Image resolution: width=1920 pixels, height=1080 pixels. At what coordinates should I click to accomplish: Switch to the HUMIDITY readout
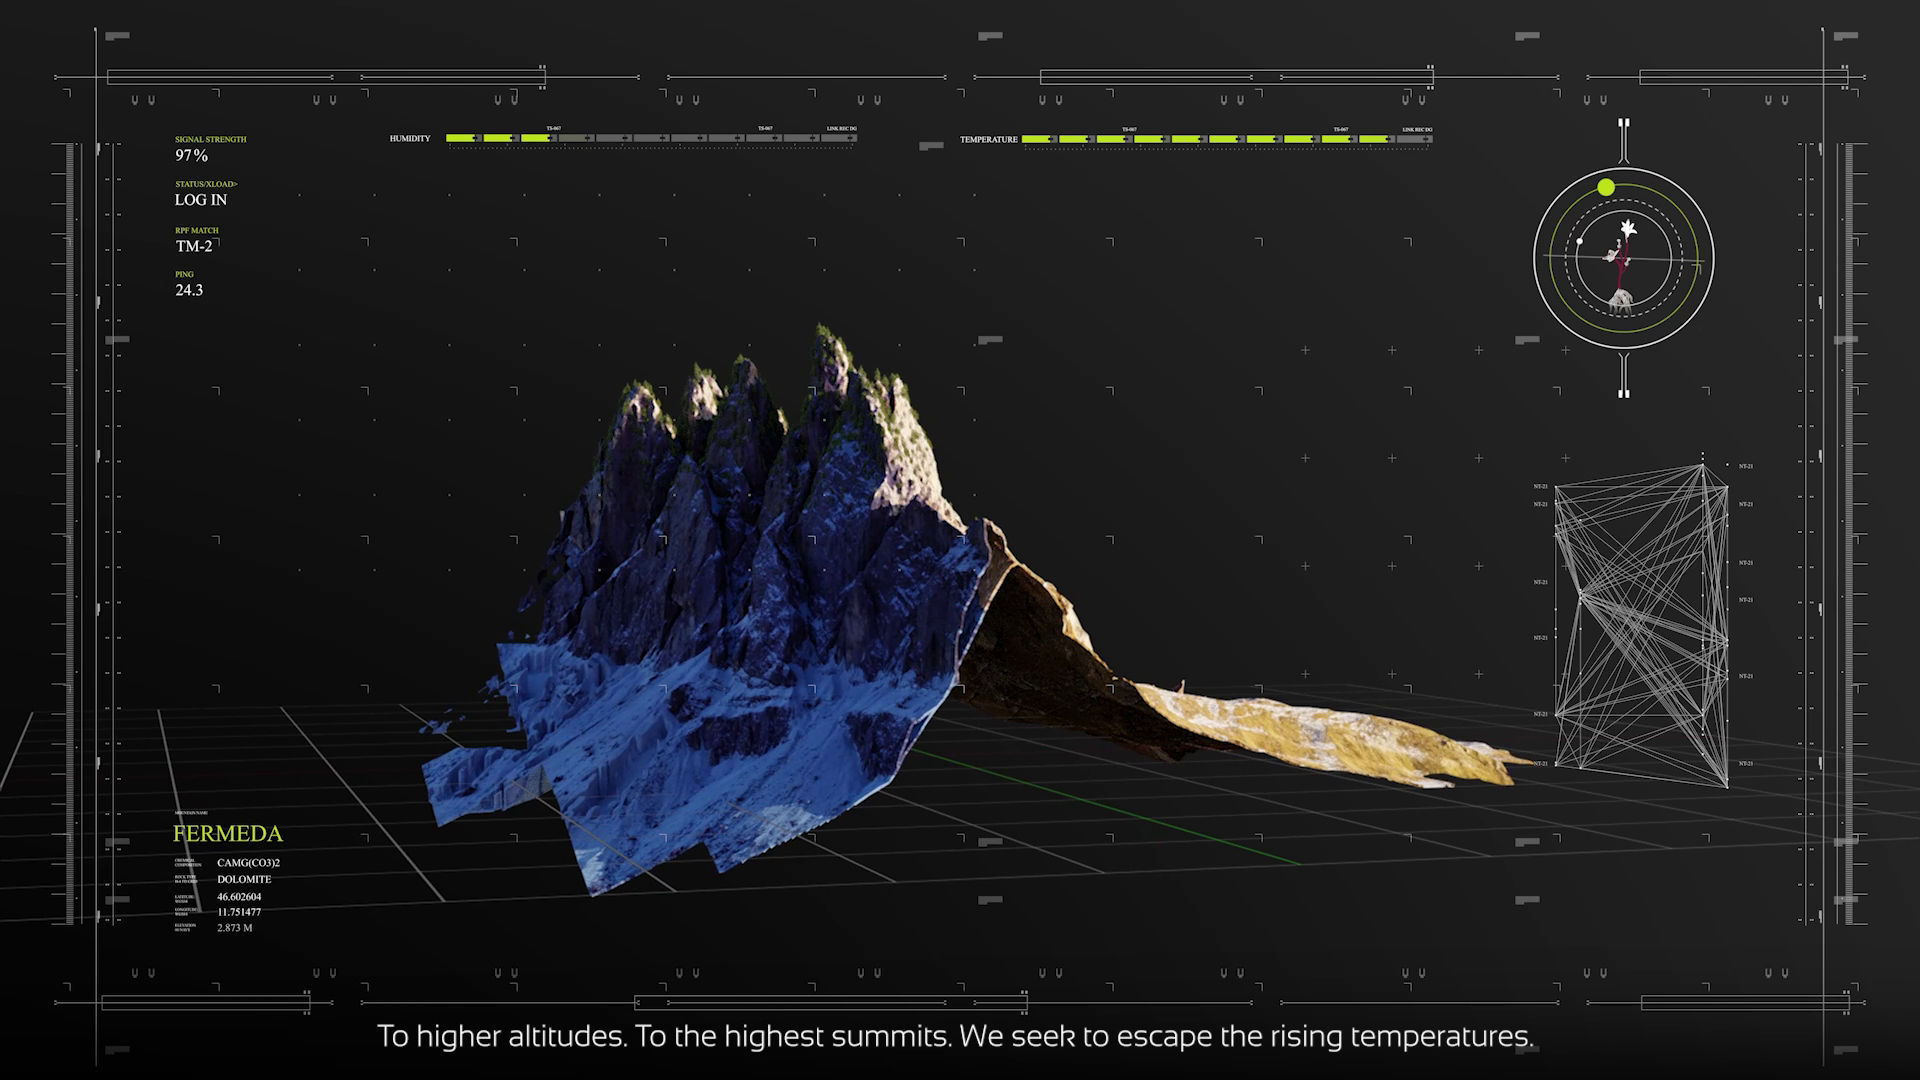click(x=410, y=137)
